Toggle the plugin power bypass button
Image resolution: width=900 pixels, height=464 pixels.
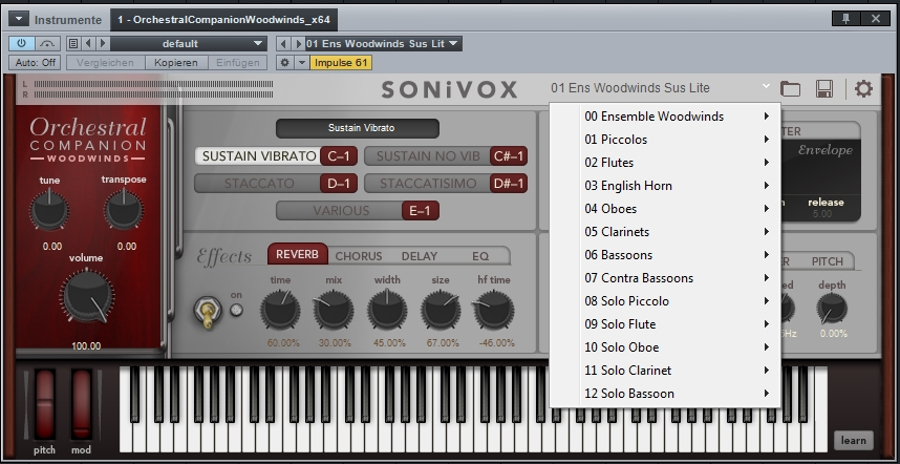(x=22, y=44)
